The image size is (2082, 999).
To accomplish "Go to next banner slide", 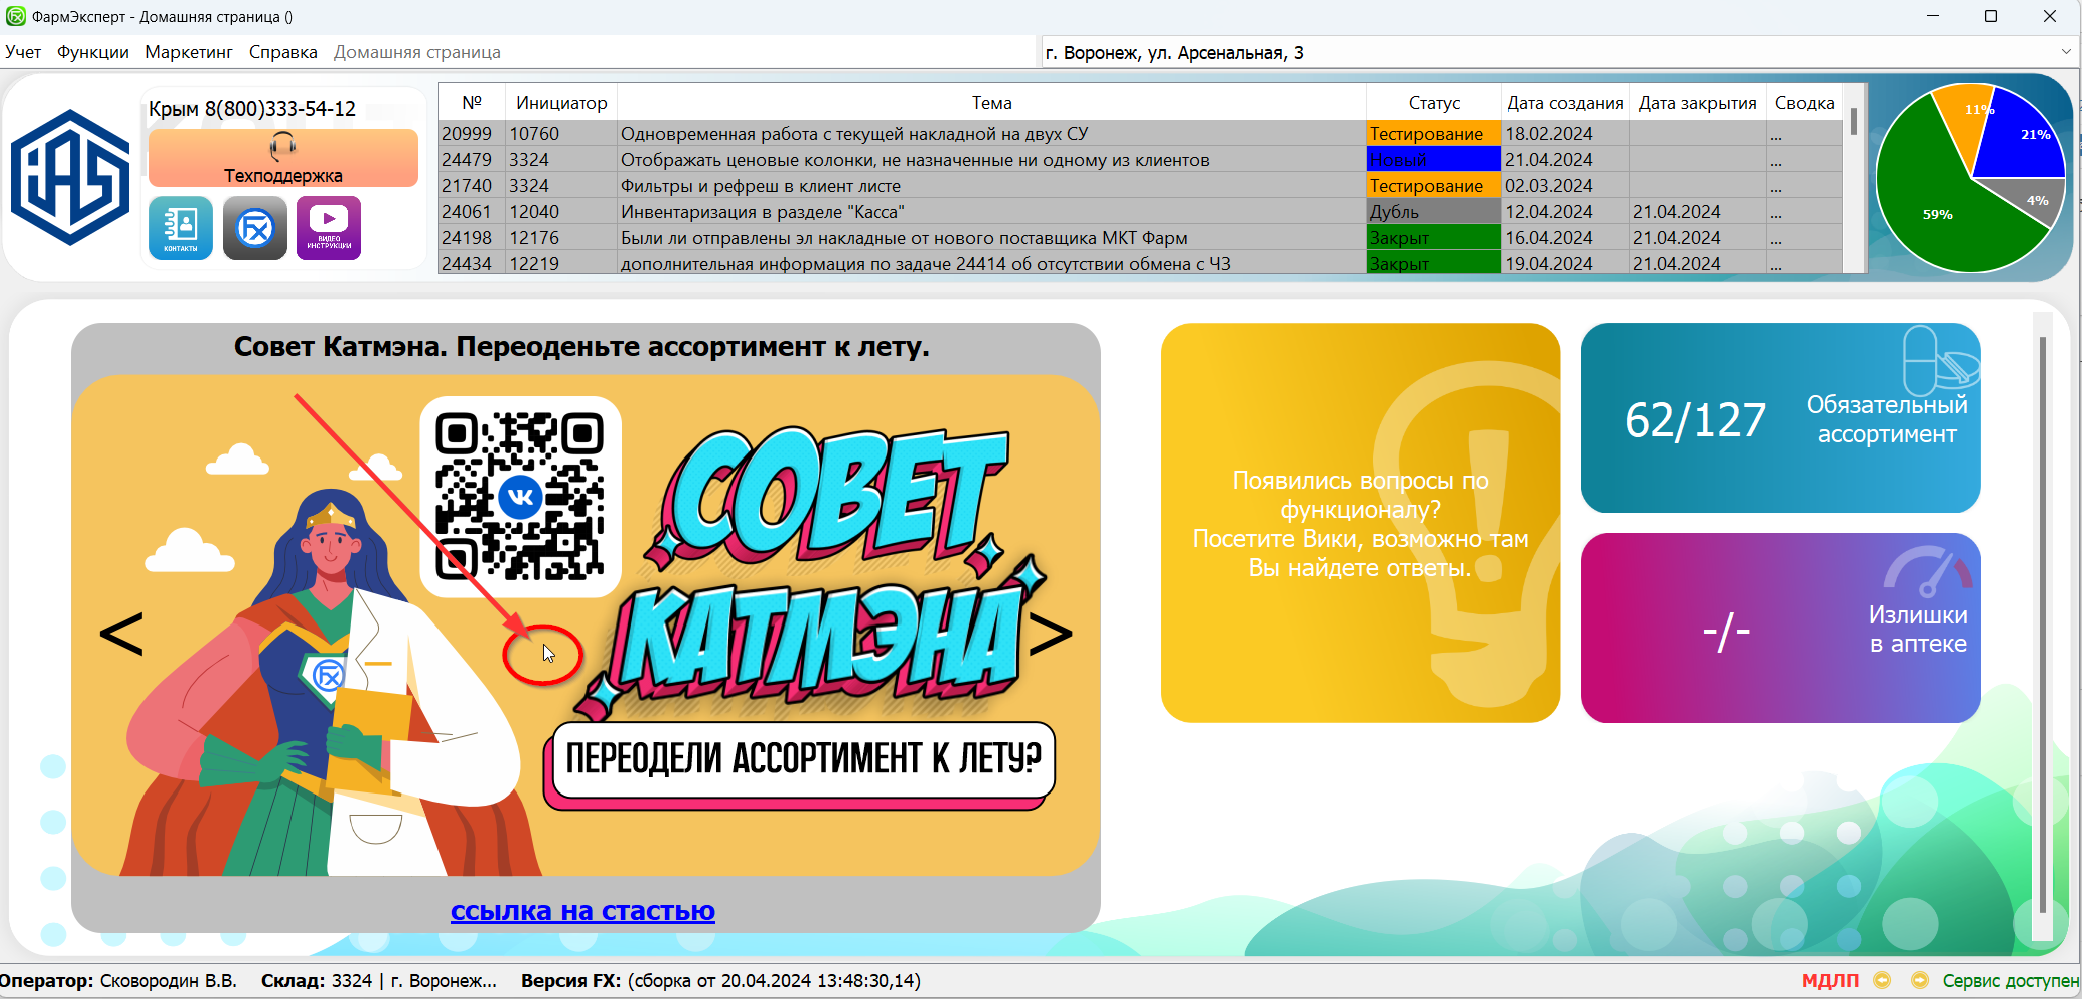I will pos(1050,634).
